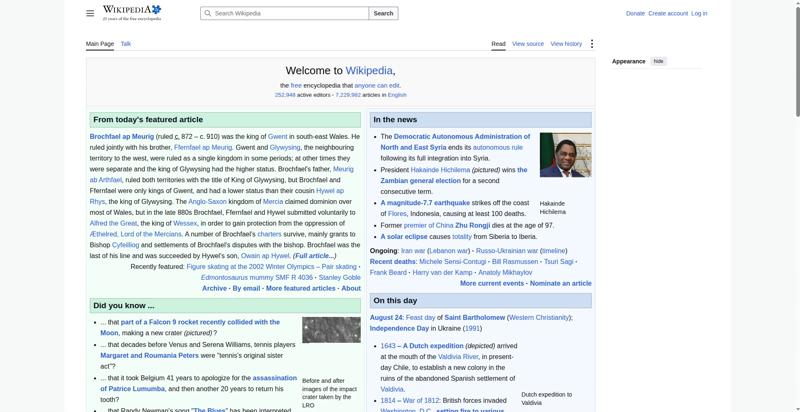Open the Hywel ap Rhys link
This screenshot has width=800, height=412.
tap(330, 191)
